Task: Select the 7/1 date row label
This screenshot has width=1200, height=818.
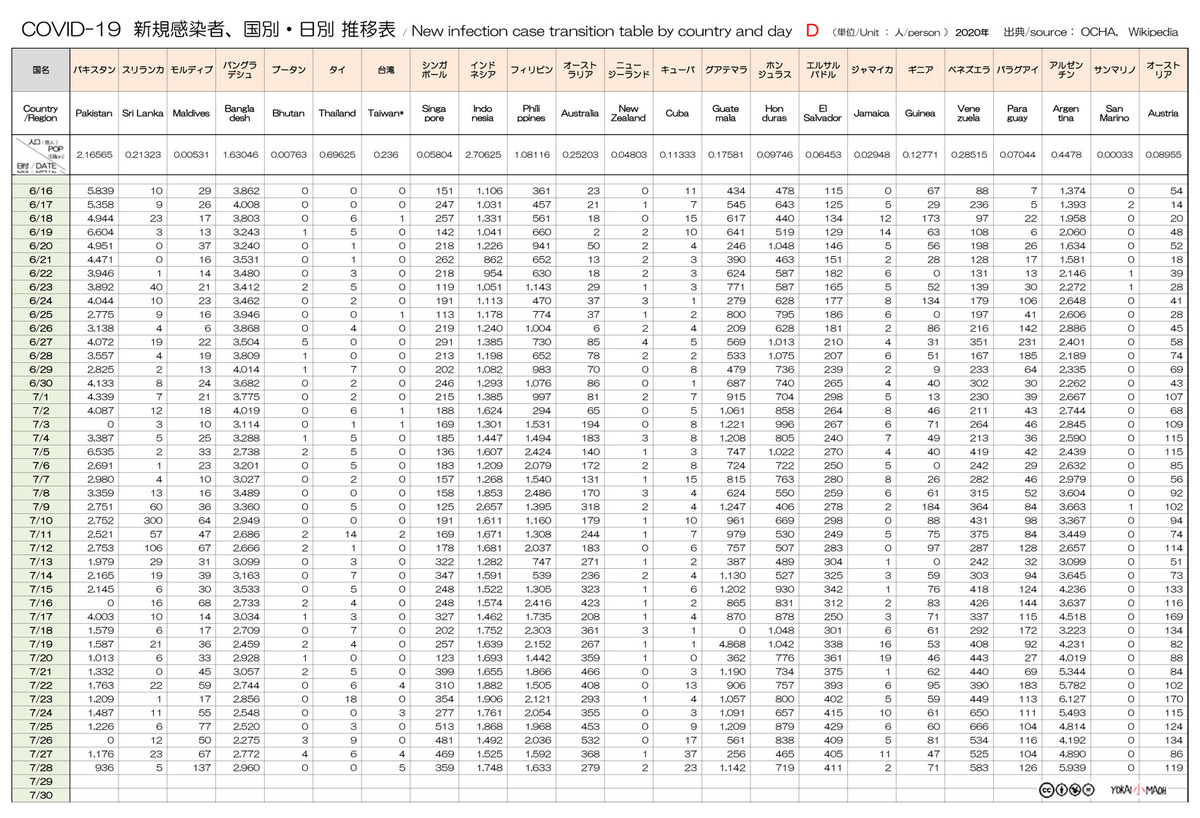Action: tap(42, 395)
